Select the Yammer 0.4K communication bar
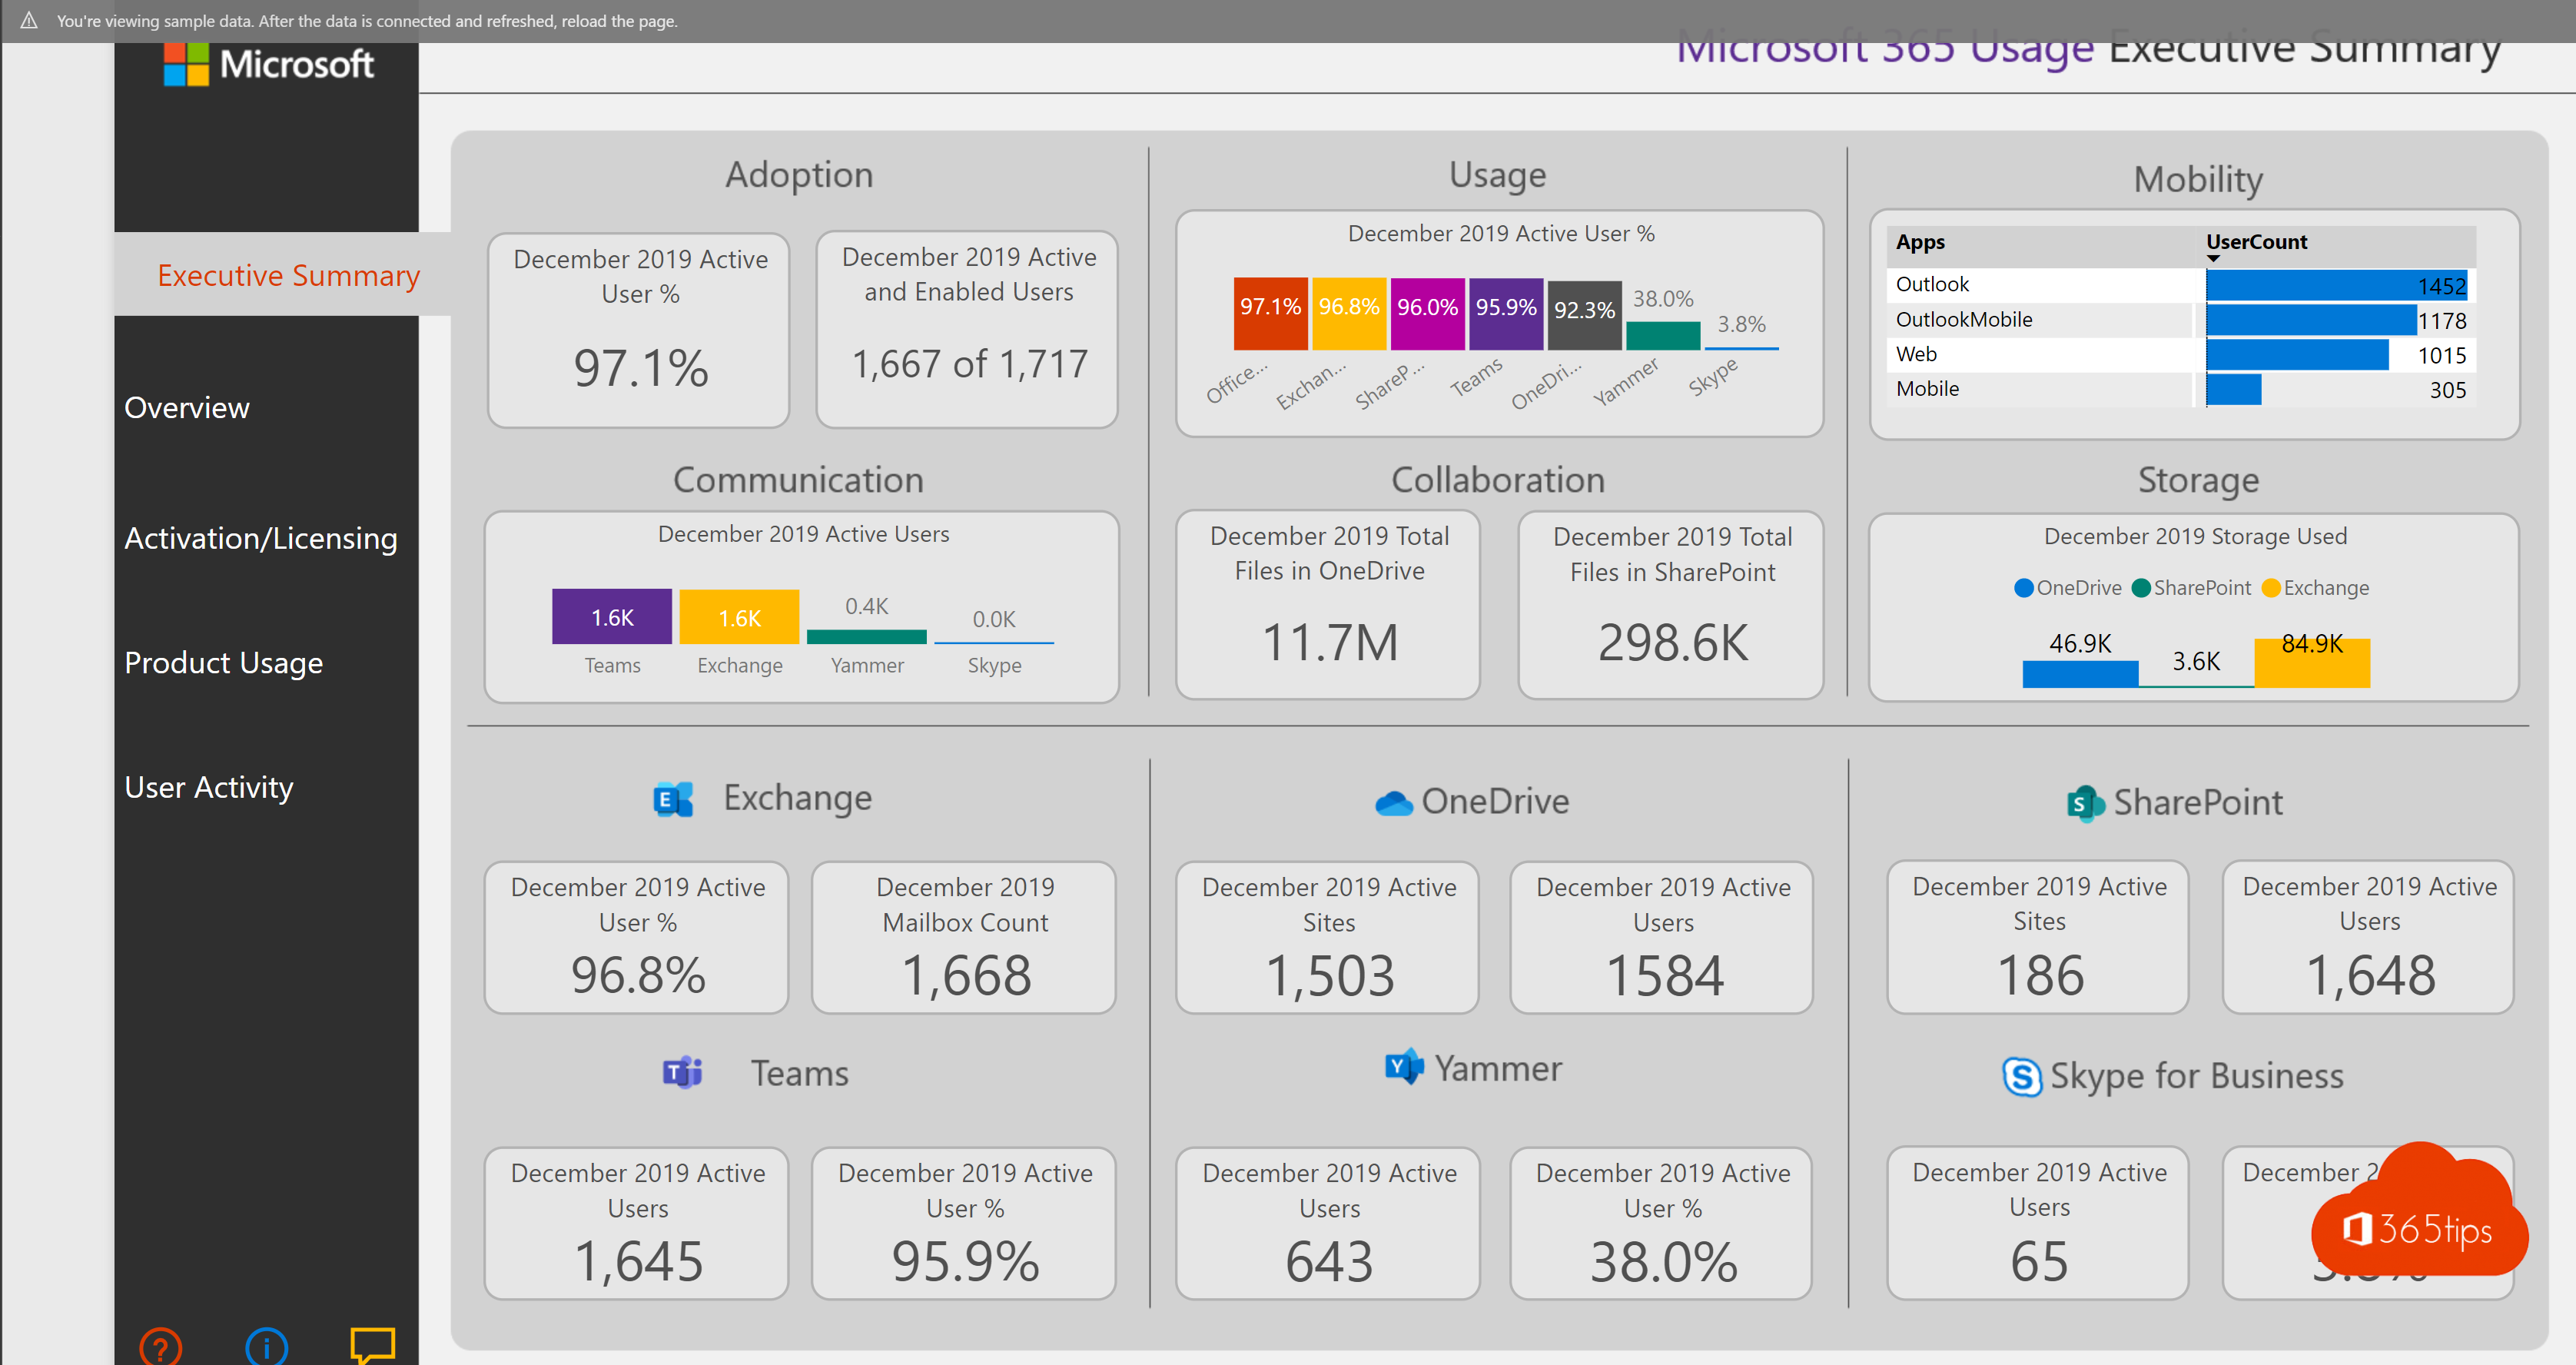Image resolution: width=2576 pixels, height=1365 pixels. tap(867, 637)
